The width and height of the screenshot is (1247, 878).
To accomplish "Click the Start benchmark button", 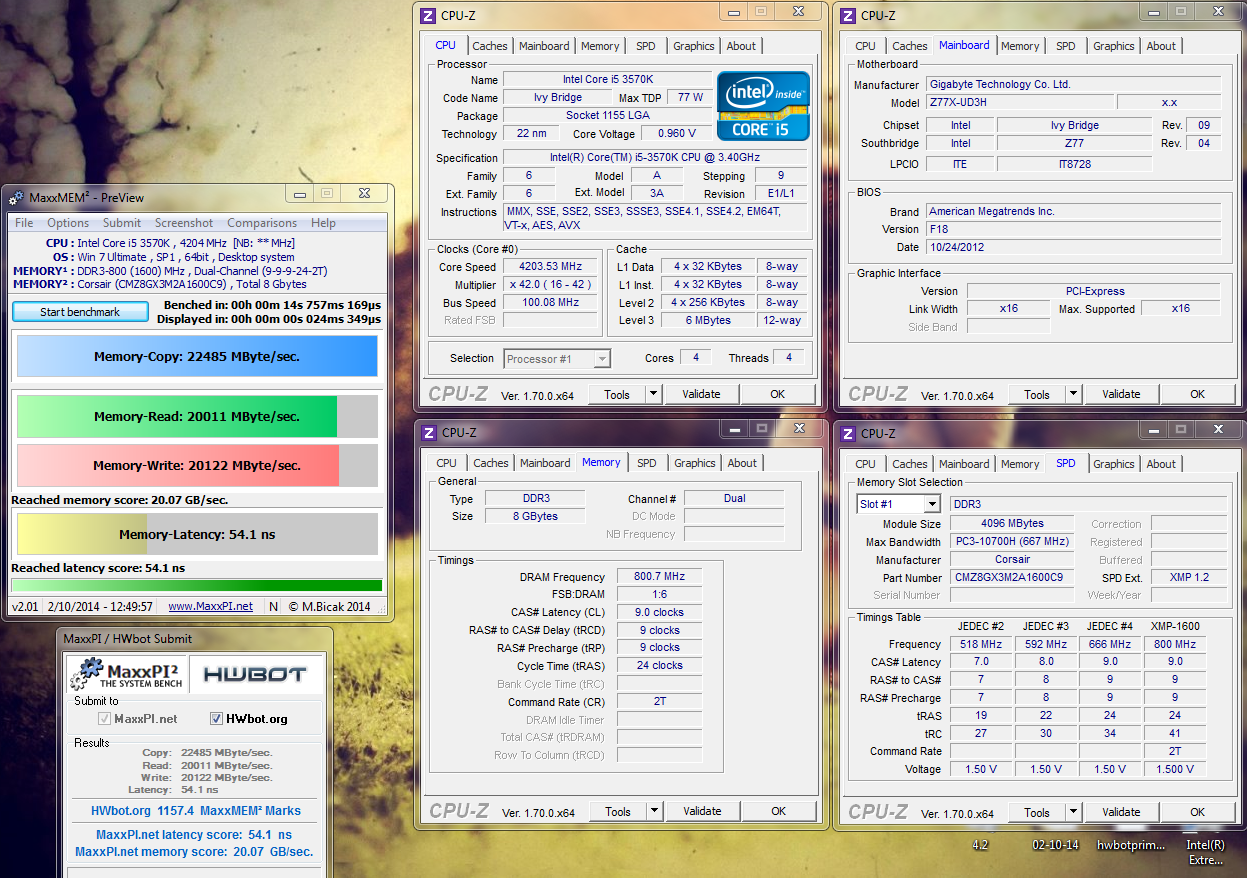I will (x=80, y=312).
